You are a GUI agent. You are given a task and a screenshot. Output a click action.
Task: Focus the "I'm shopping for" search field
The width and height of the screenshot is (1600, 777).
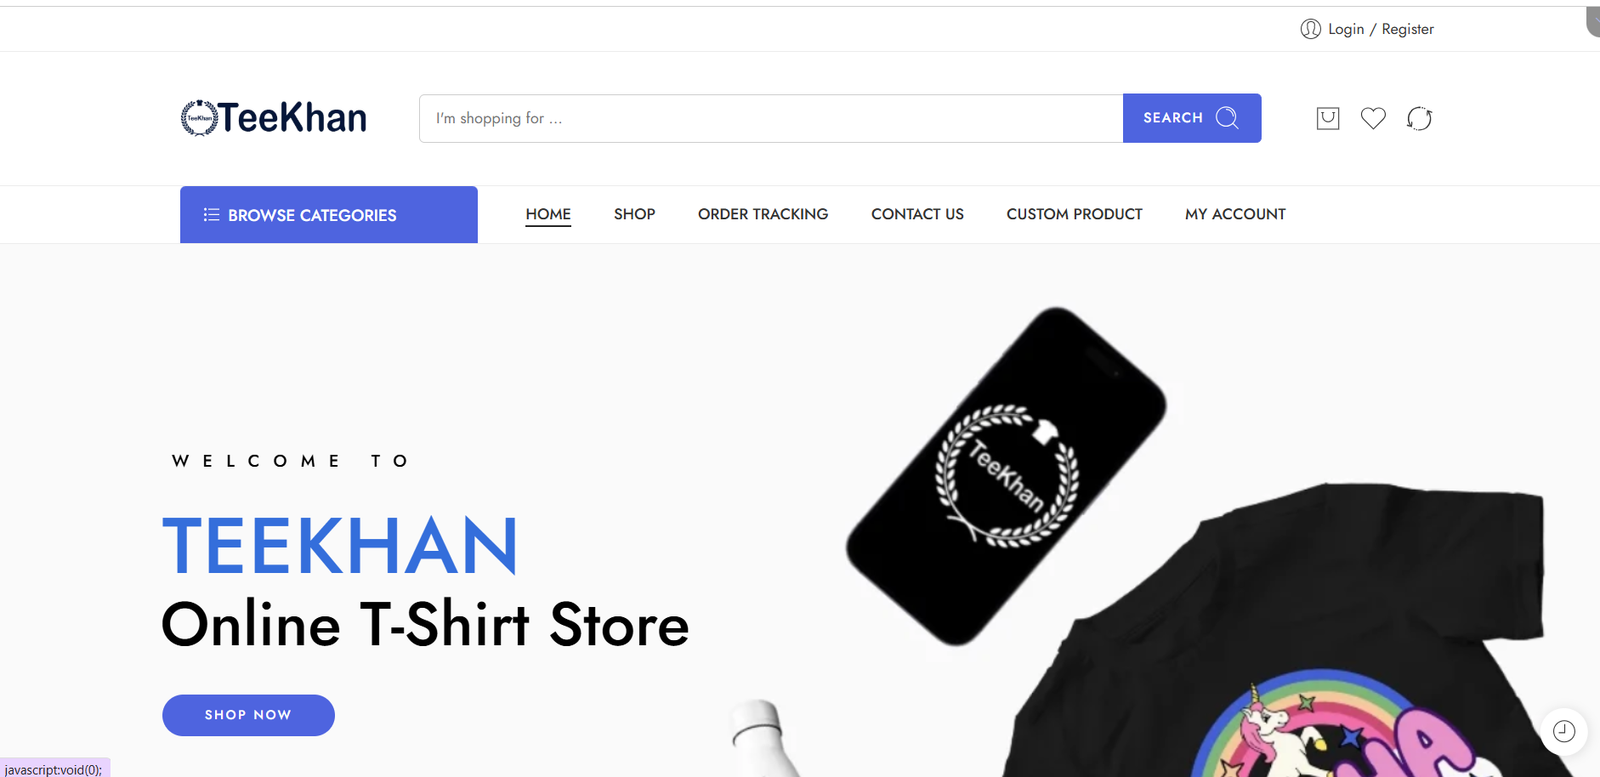[x=771, y=118]
